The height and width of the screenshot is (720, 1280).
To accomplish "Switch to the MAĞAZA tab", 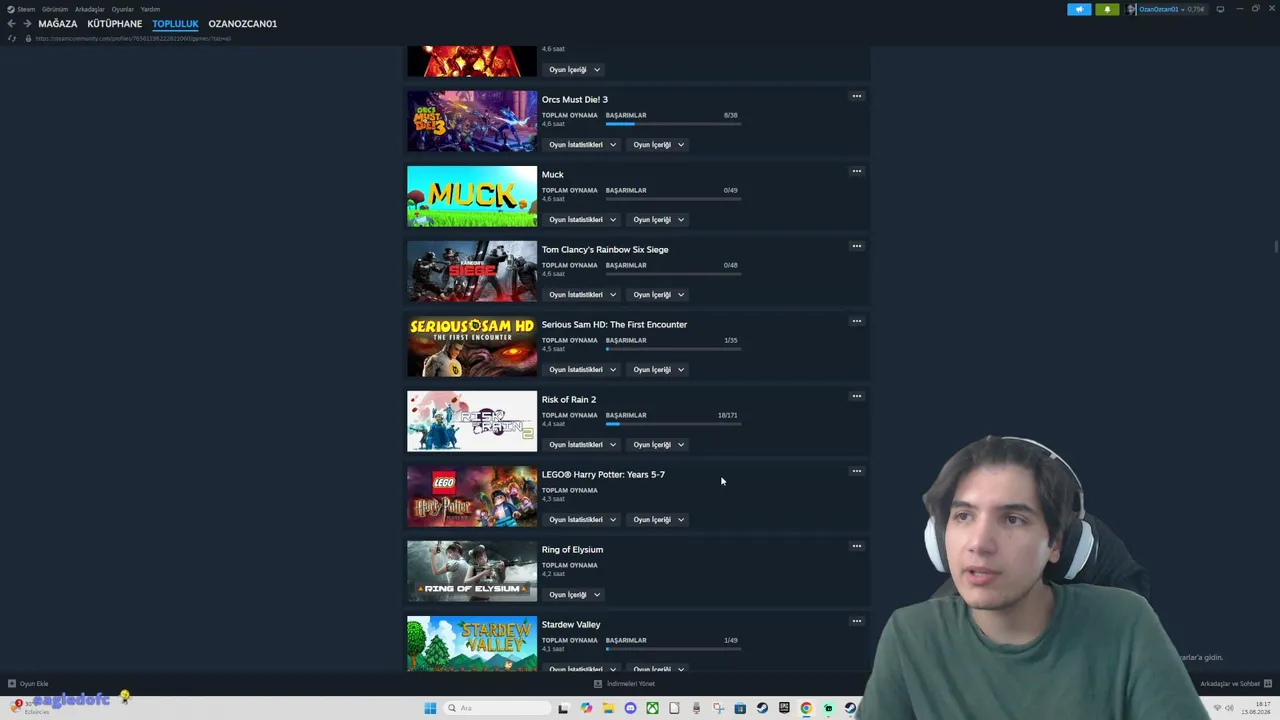I will coord(58,24).
